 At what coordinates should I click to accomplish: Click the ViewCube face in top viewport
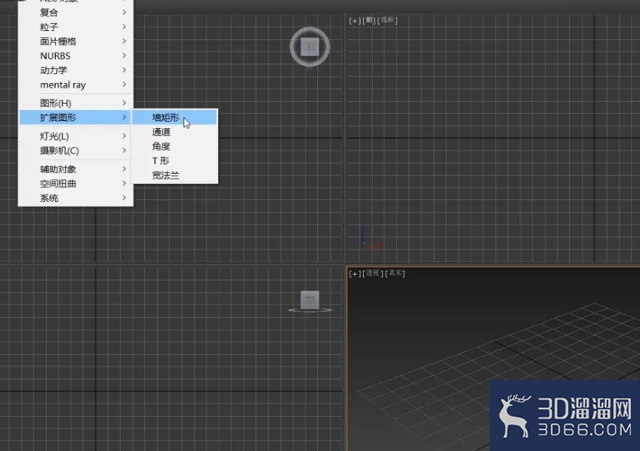(310, 47)
